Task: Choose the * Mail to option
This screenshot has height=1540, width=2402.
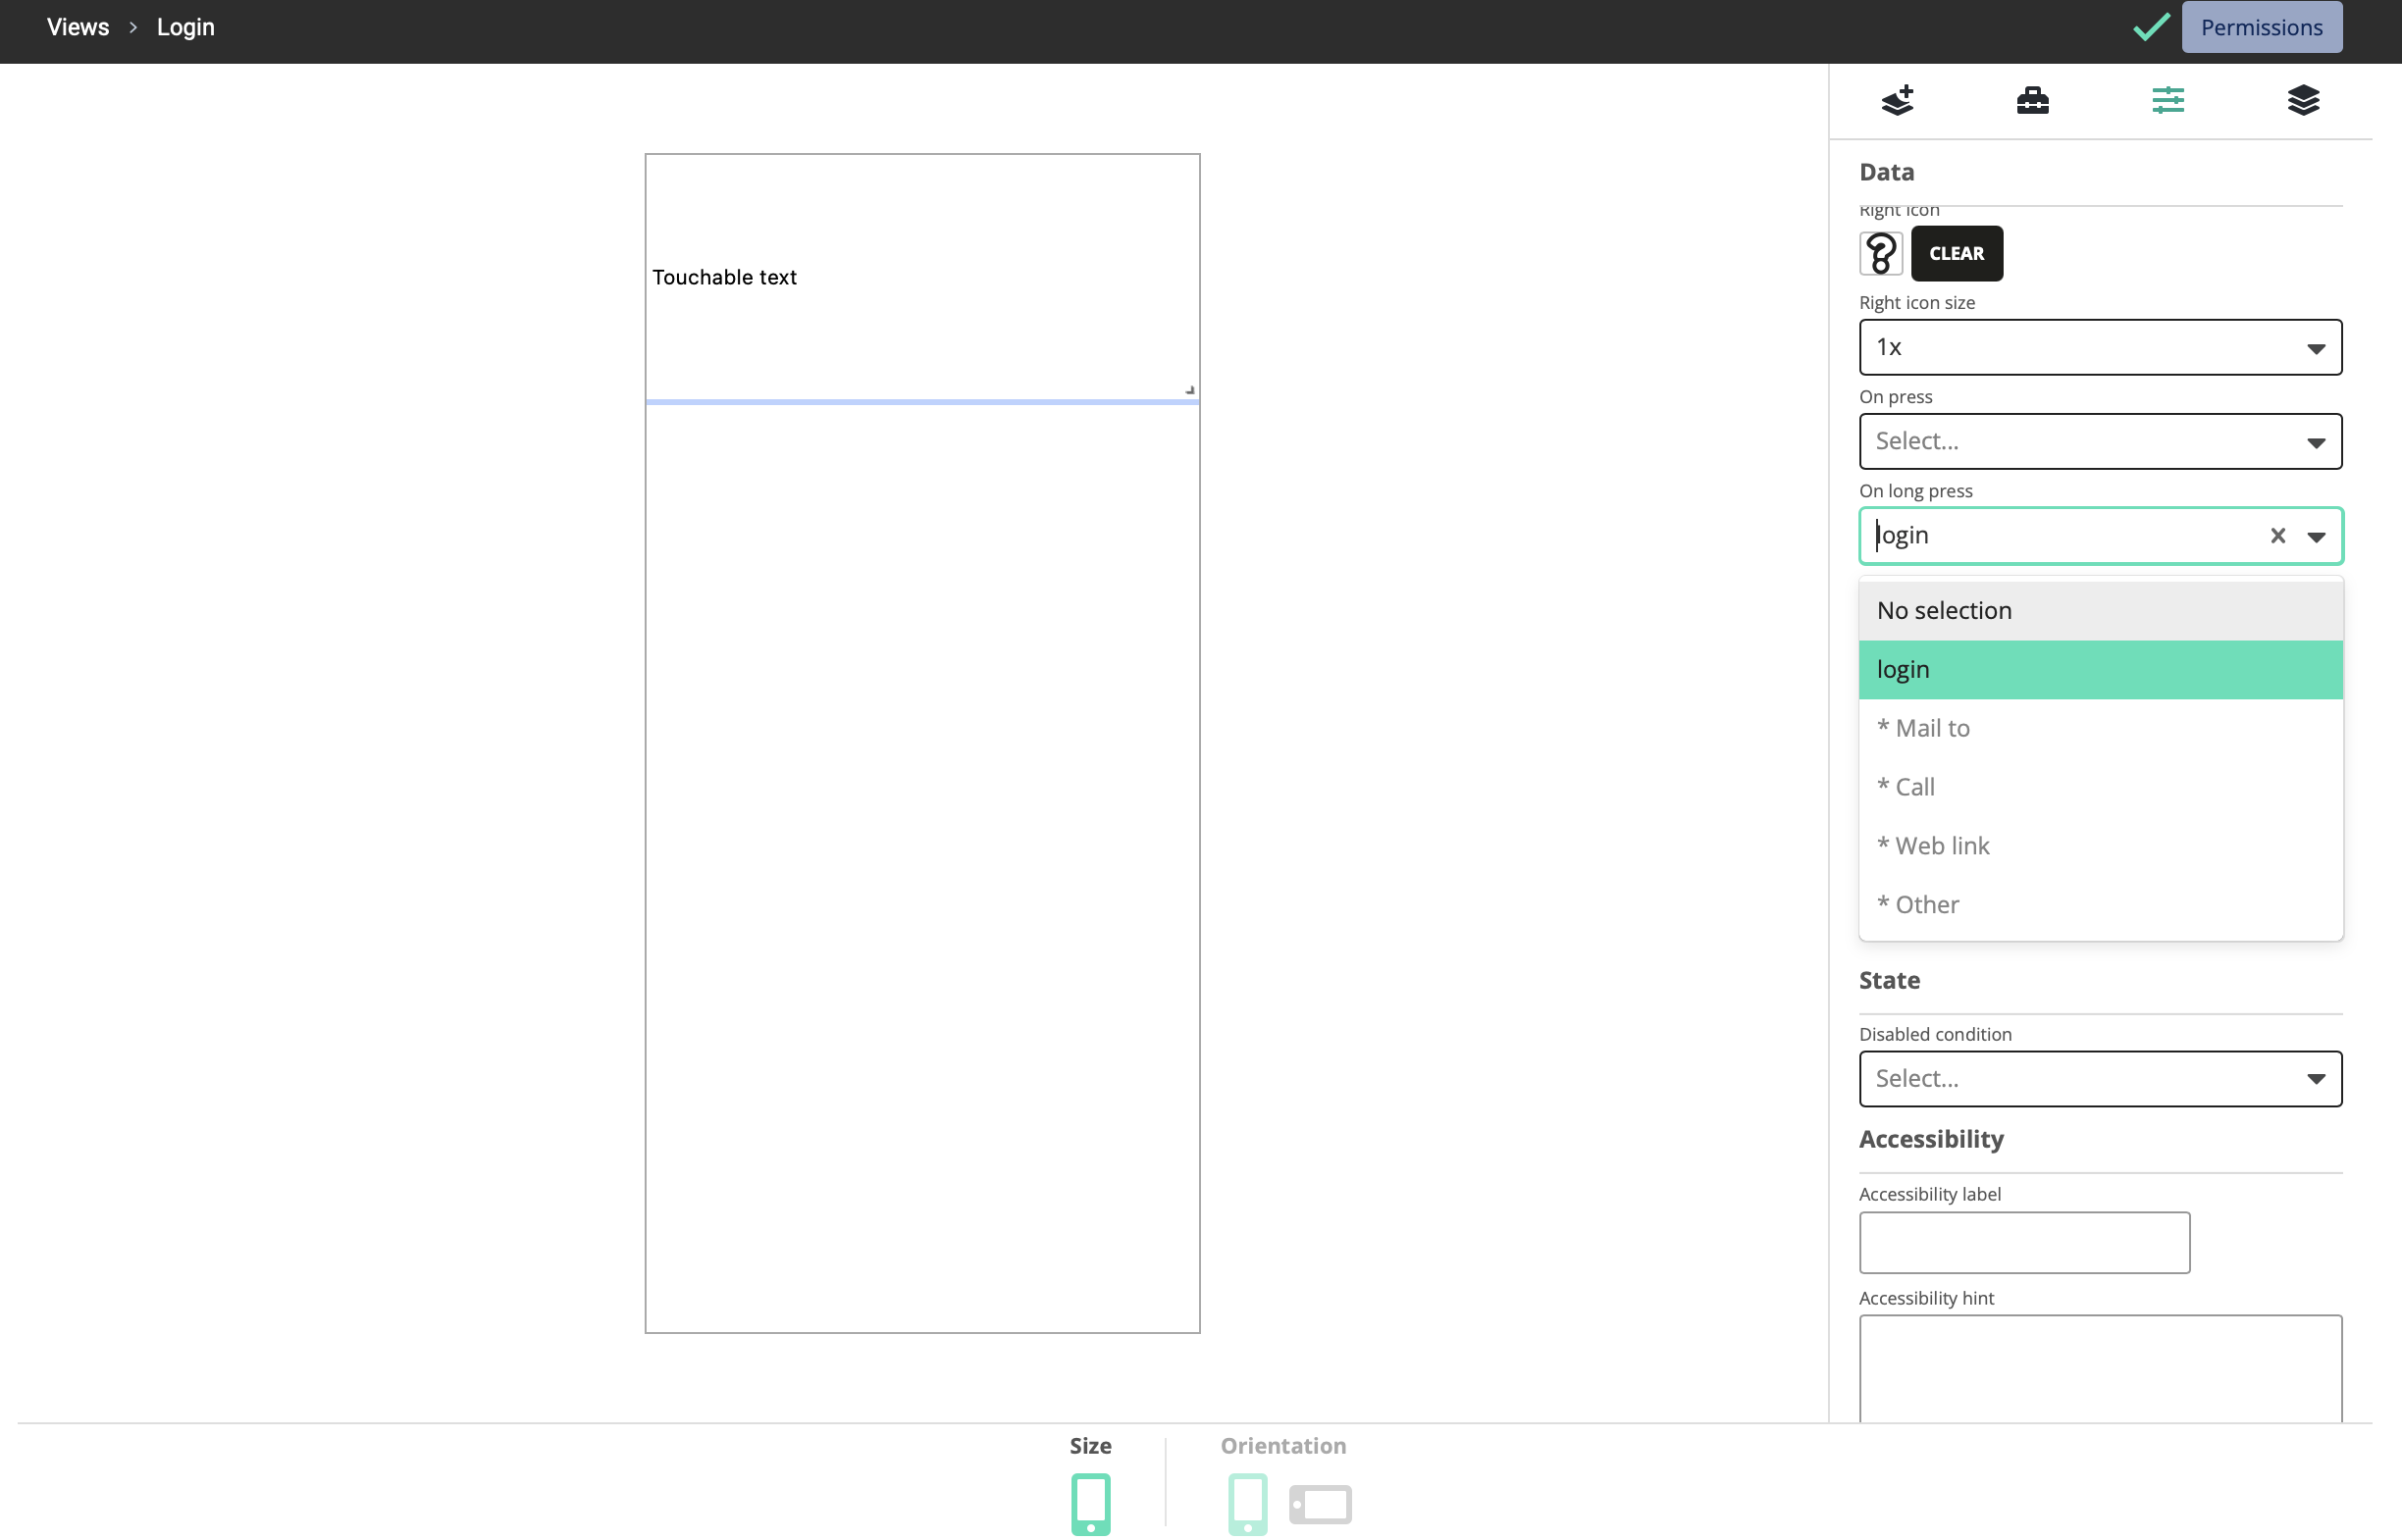Action: point(2100,728)
